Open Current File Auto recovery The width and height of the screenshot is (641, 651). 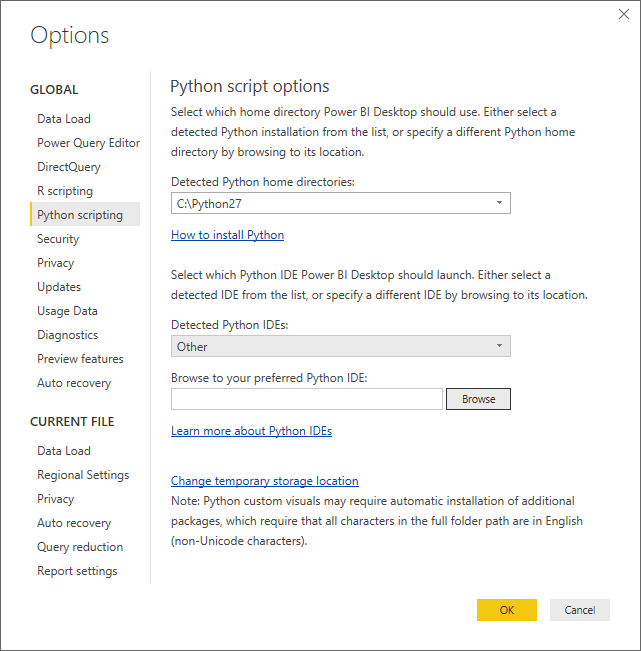click(x=74, y=523)
